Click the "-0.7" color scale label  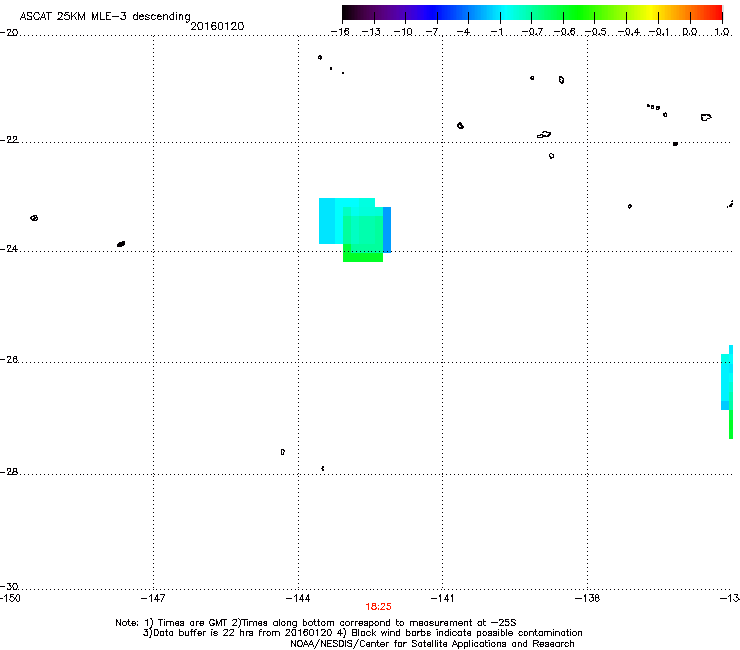532,32
